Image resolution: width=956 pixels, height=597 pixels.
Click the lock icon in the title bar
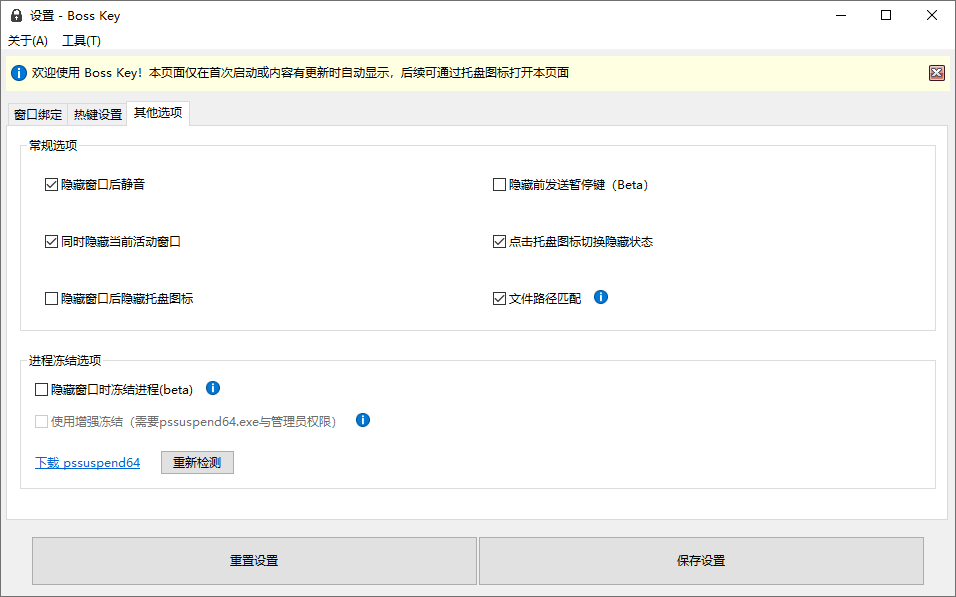16,15
